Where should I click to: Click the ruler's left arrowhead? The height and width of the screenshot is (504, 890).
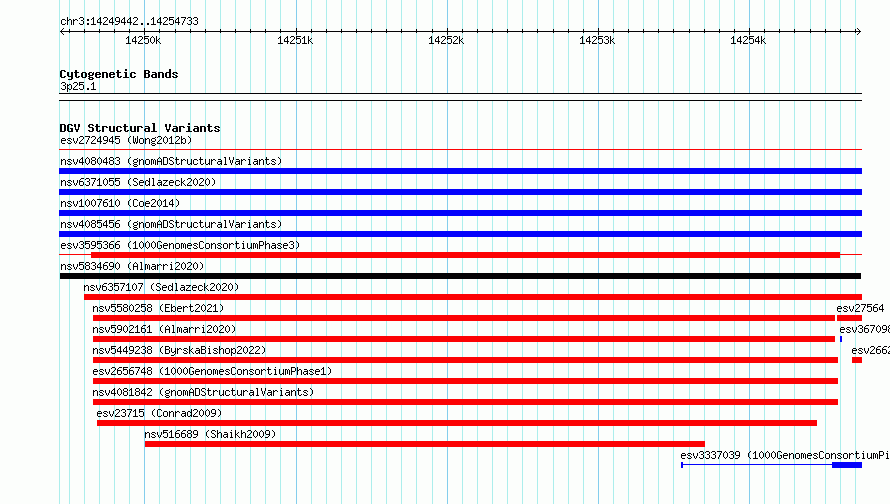coord(63,31)
